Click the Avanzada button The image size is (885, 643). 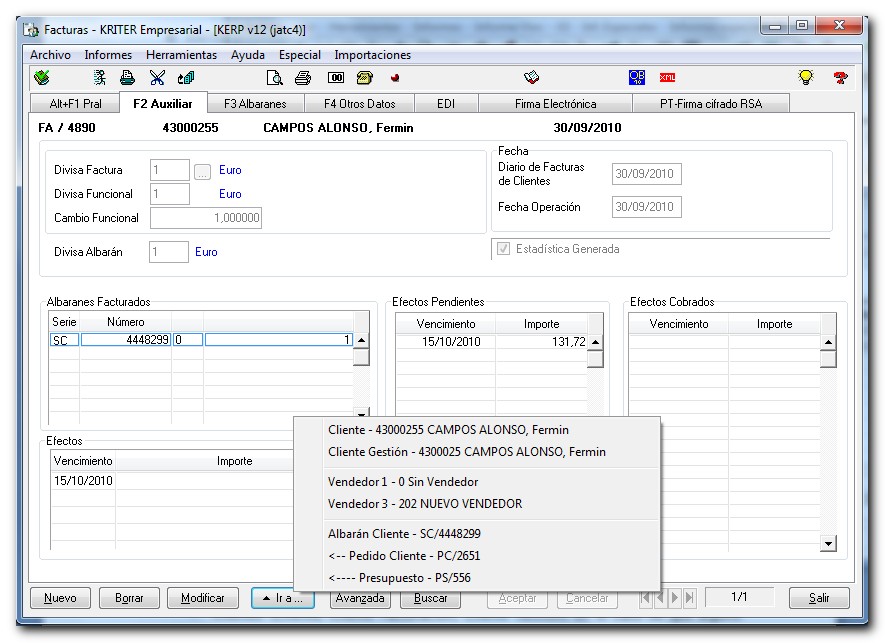360,599
